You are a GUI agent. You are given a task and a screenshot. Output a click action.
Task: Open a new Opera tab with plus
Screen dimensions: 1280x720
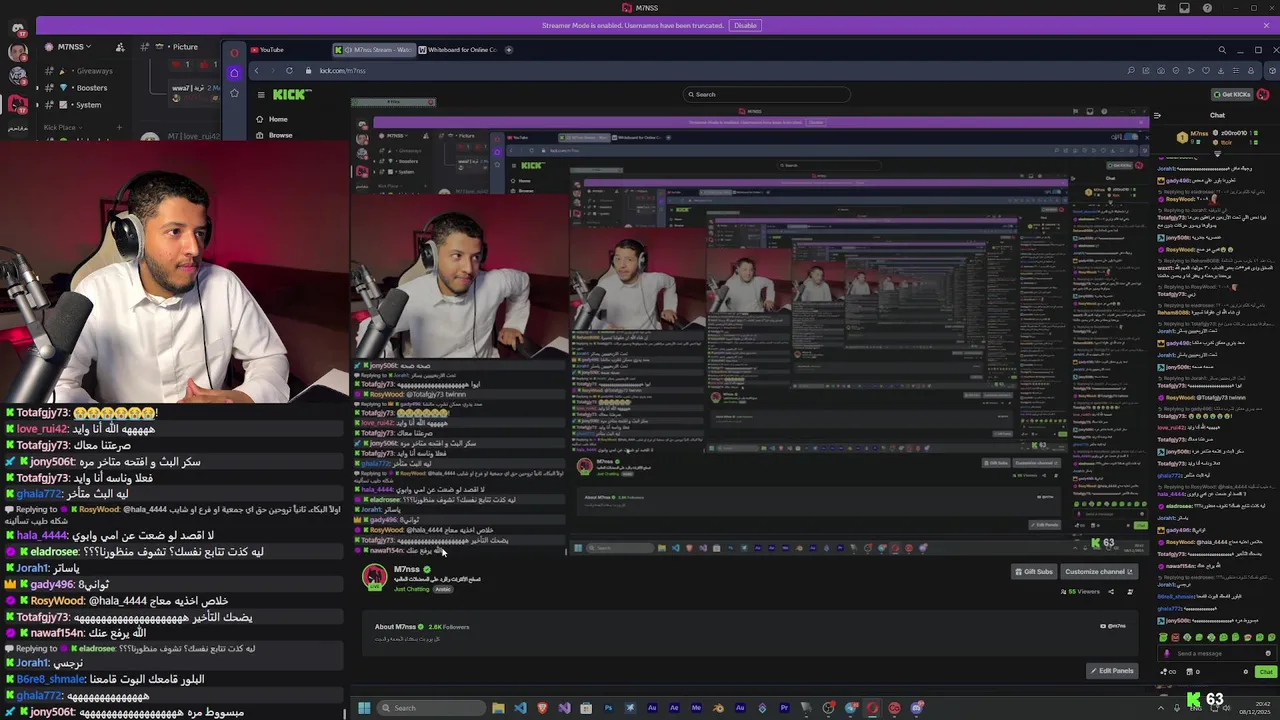[508, 50]
